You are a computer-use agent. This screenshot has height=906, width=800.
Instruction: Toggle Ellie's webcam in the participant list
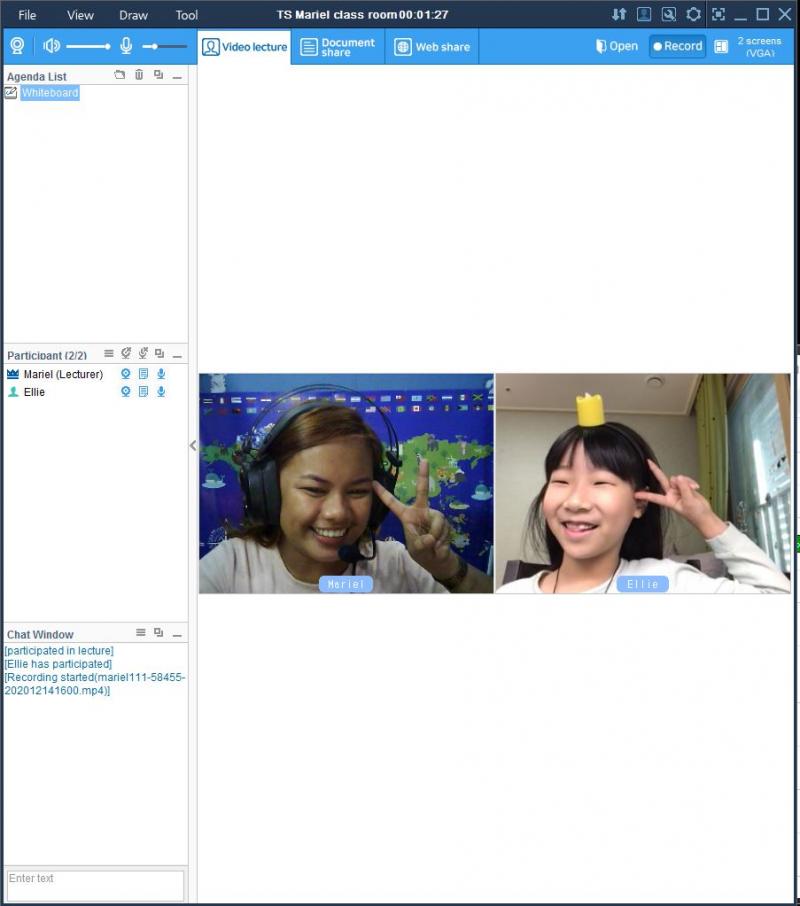pyautogui.click(x=126, y=392)
